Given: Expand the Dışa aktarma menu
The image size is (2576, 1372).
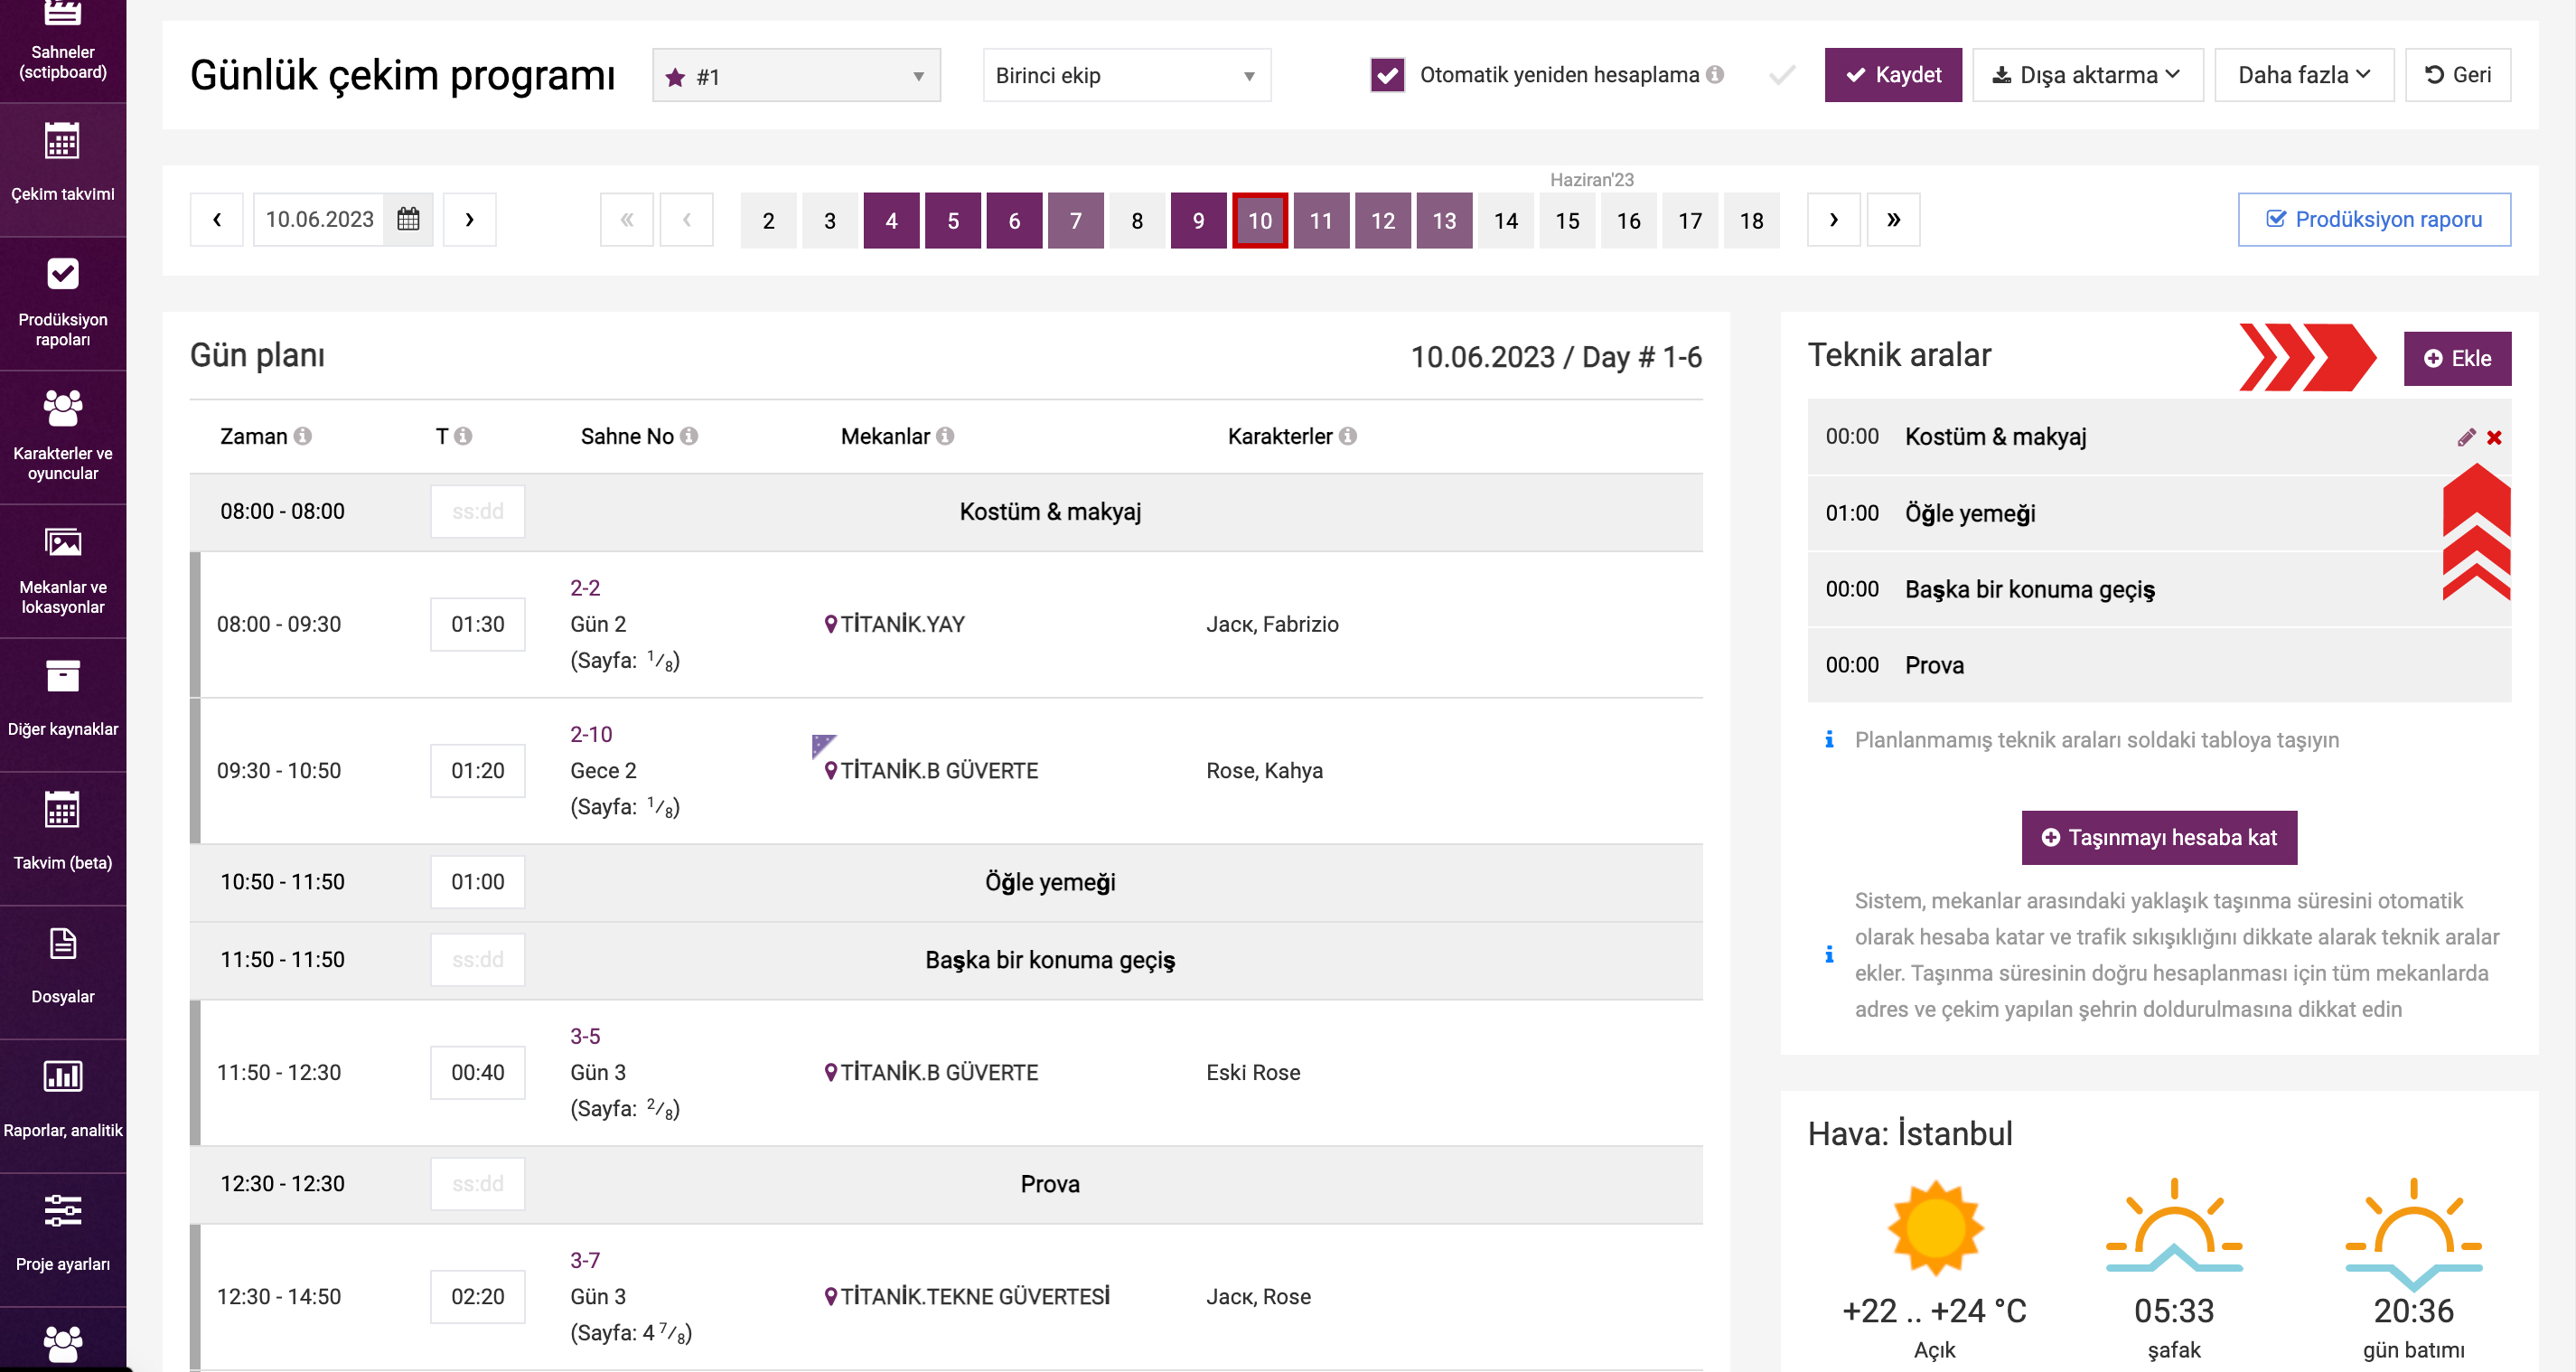Looking at the screenshot, I should (x=2087, y=75).
